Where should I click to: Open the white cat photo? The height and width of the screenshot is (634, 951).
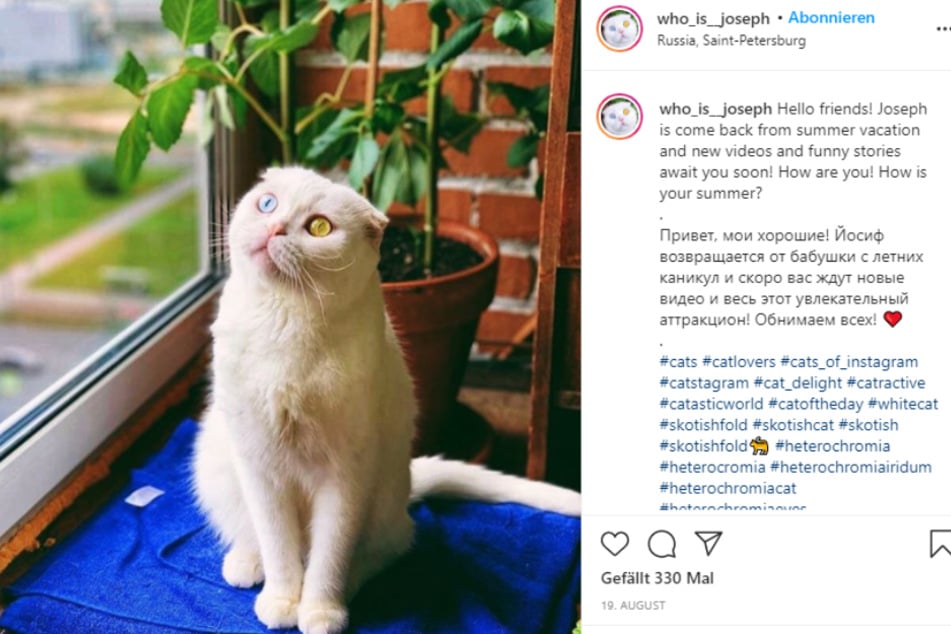click(290, 317)
